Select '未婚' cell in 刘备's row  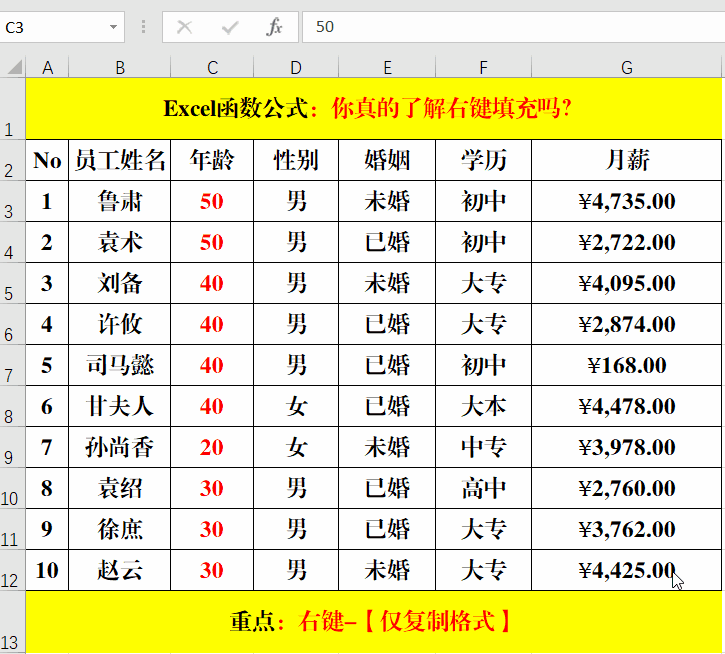[387, 283]
